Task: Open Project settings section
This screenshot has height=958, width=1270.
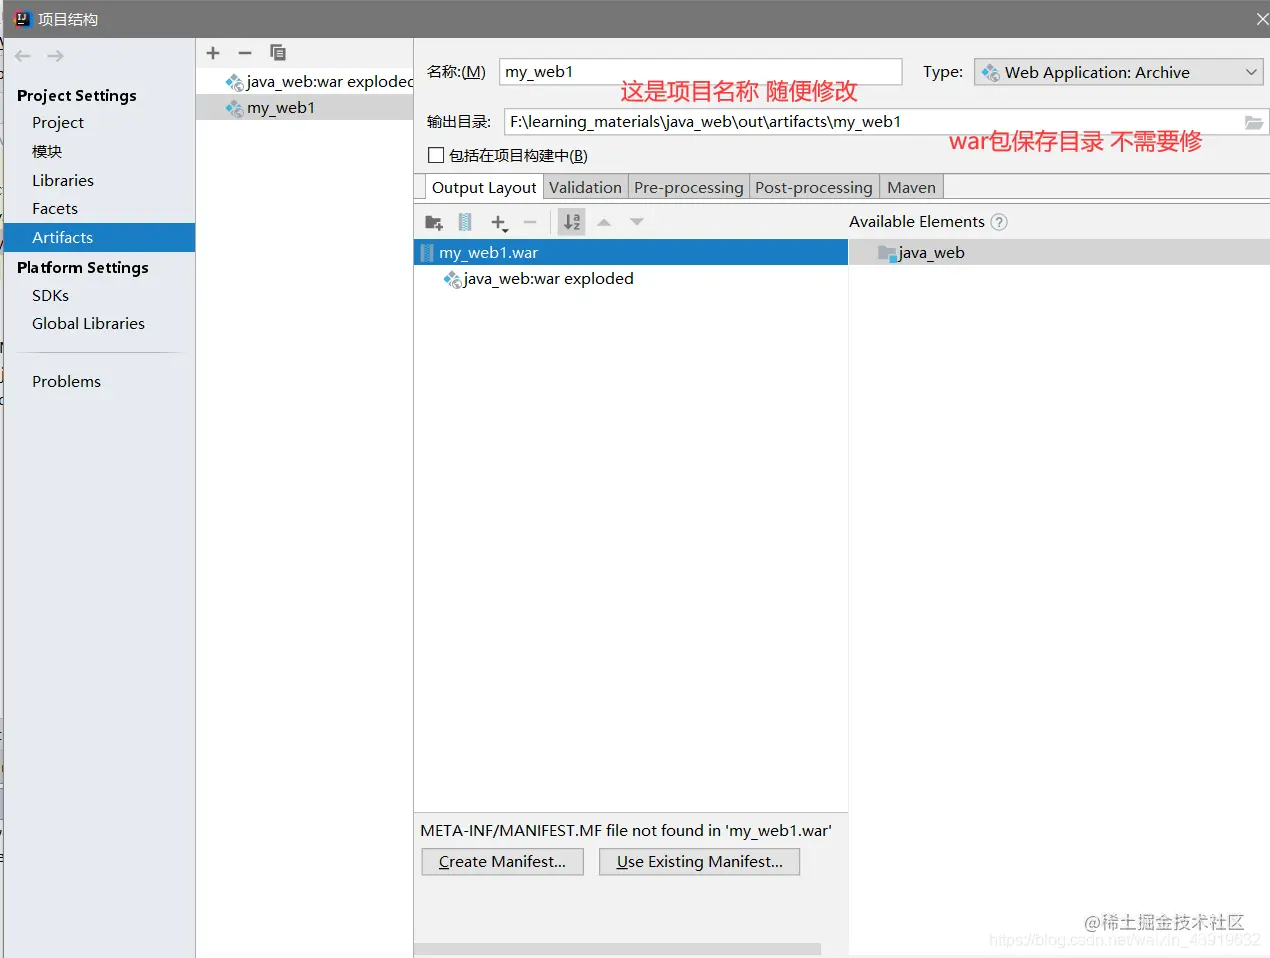Action: tap(58, 123)
